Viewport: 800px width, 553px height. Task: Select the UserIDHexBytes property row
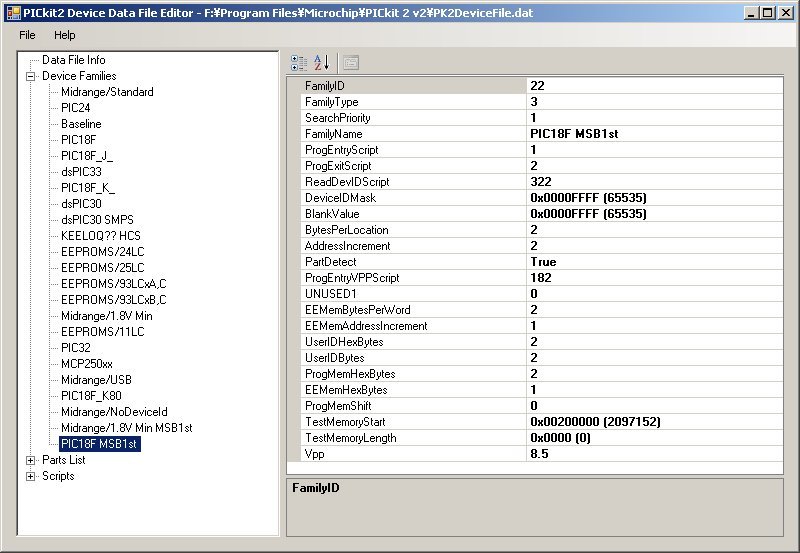point(542,342)
